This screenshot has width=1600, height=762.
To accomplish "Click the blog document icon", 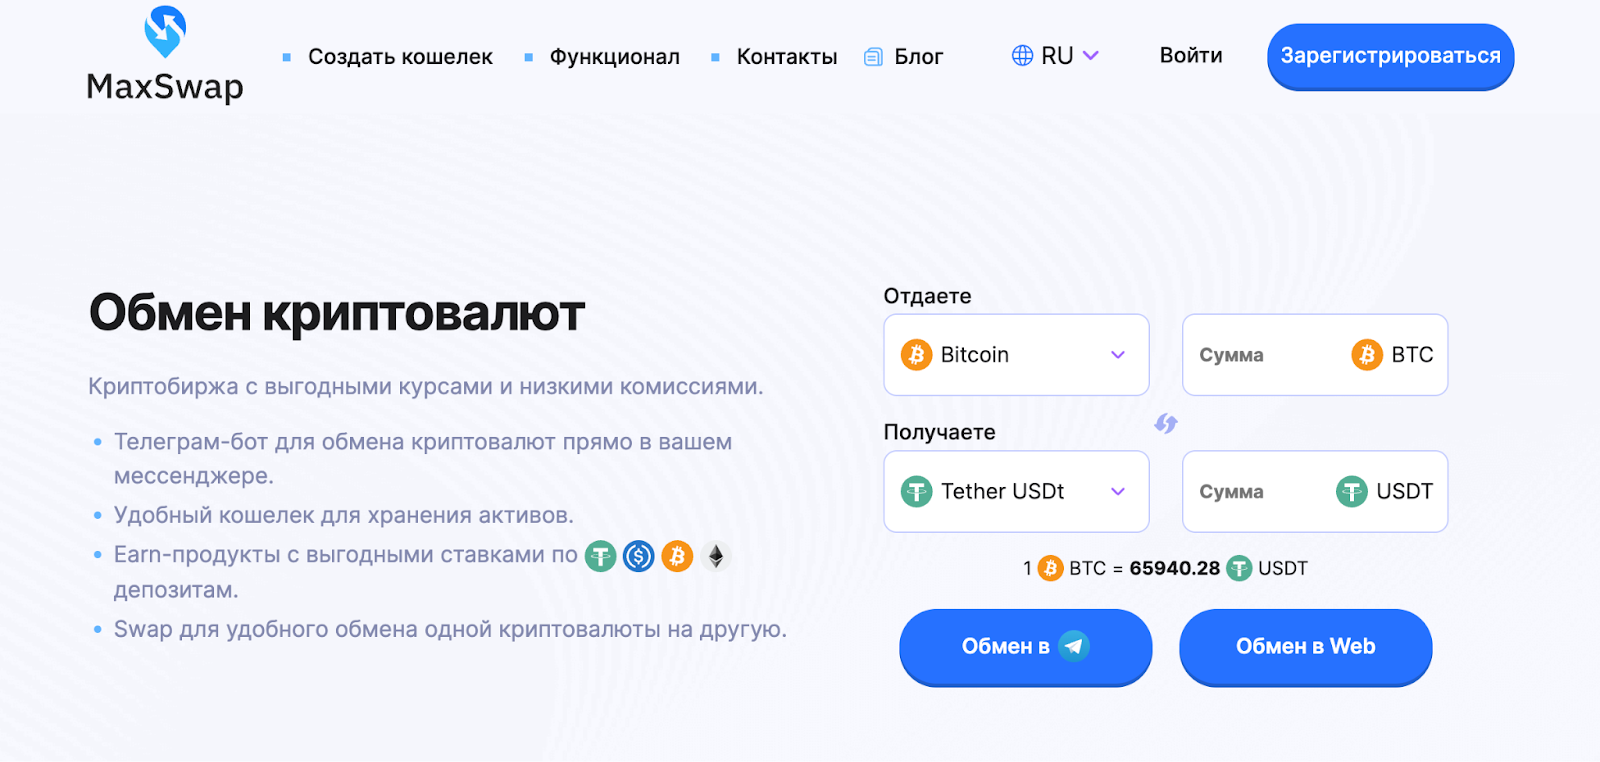I will click(873, 57).
